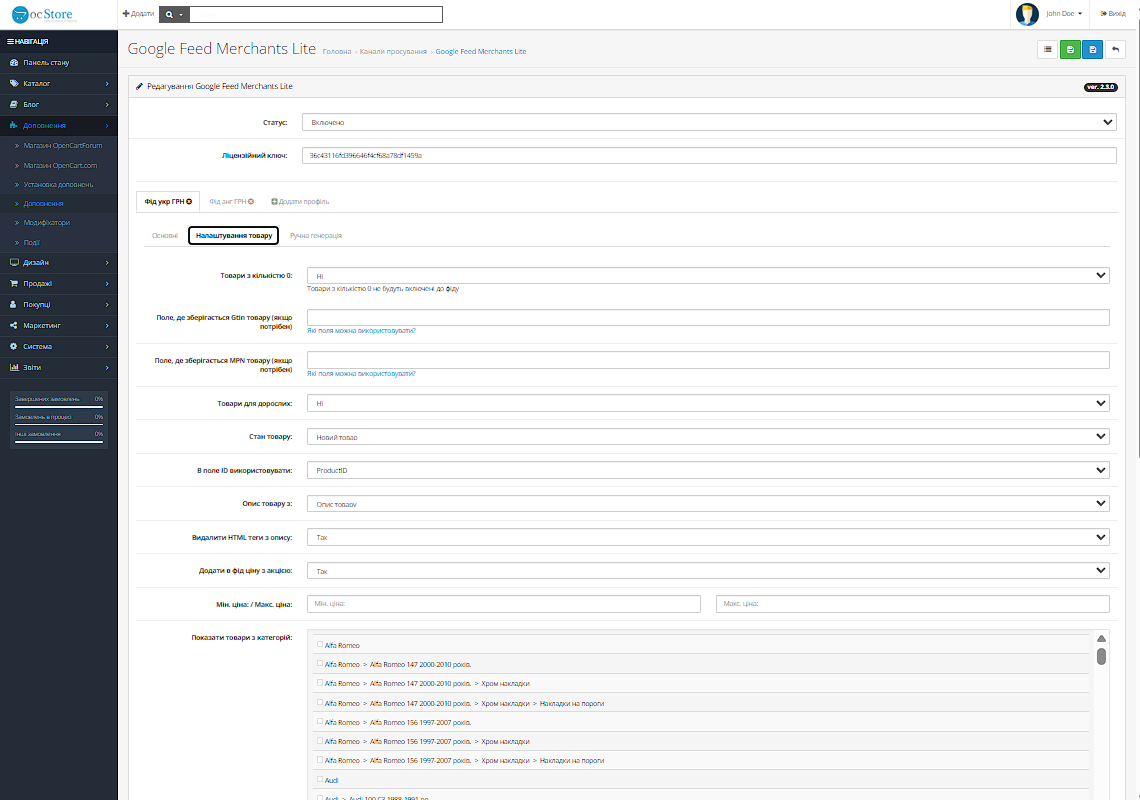Open the Статус dropdown
1140x800 pixels.
(709, 122)
